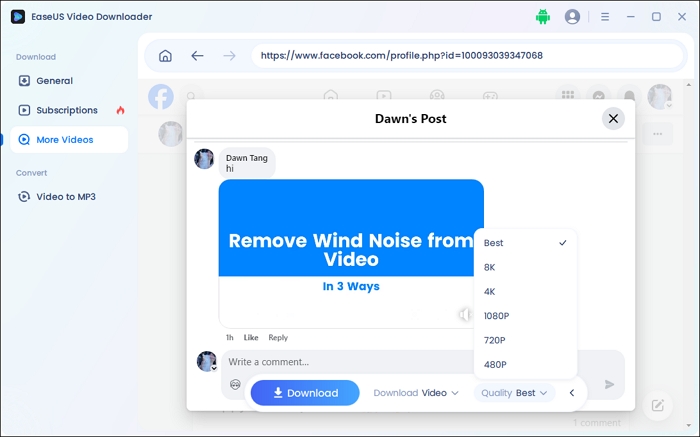
Task: Open Facebook home tab icon
Action: (331, 96)
